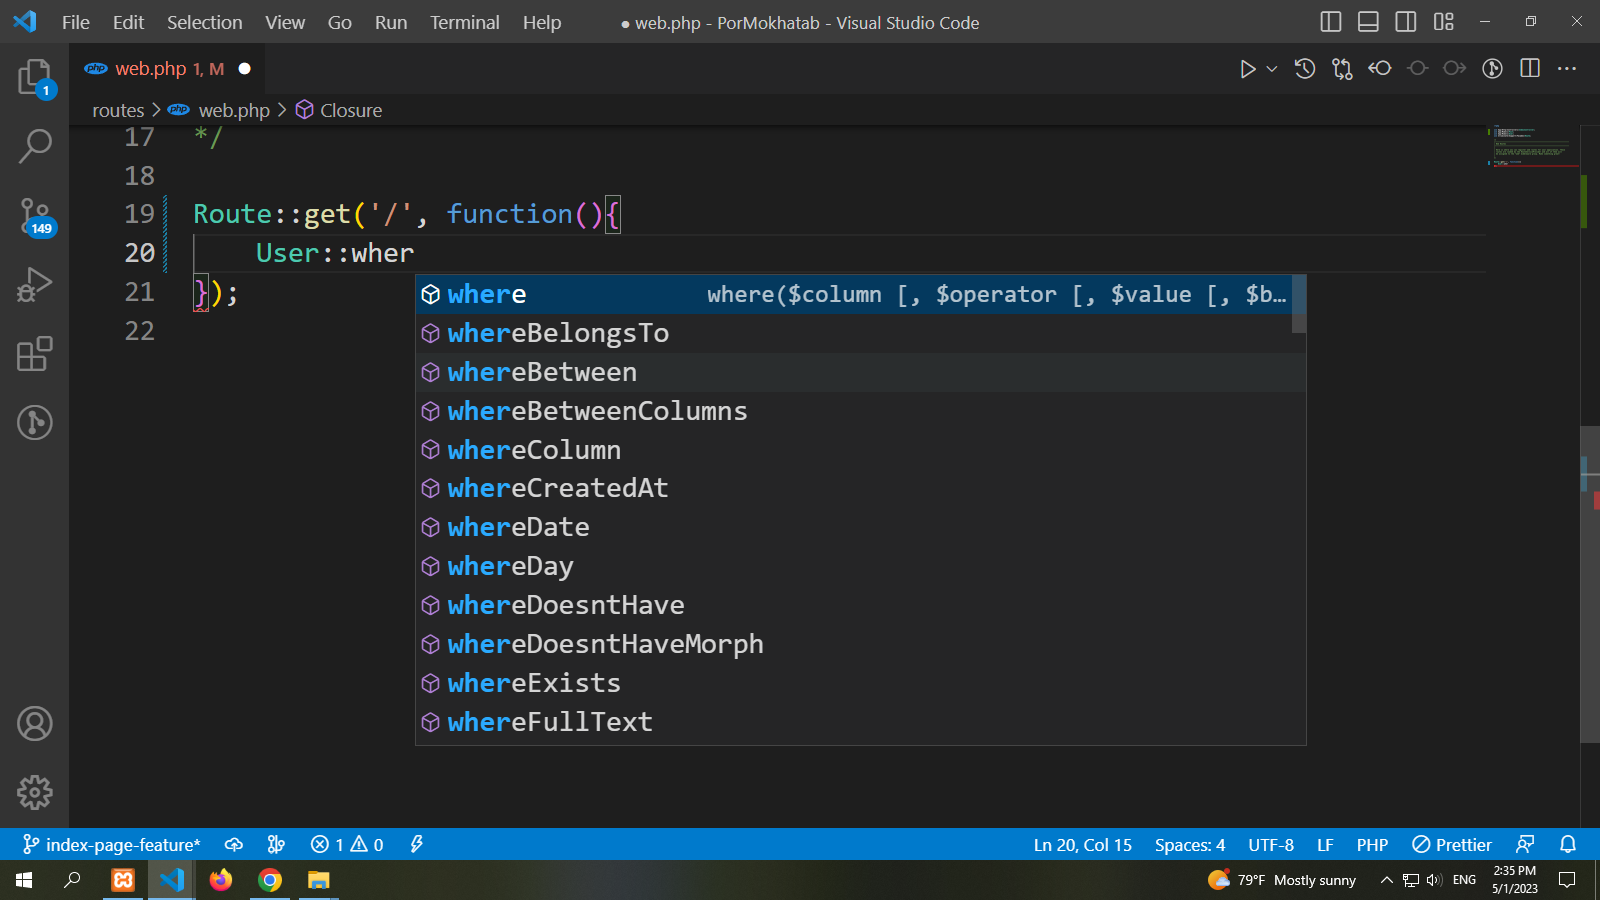
Task: Open the Terminal menu
Action: tap(465, 22)
